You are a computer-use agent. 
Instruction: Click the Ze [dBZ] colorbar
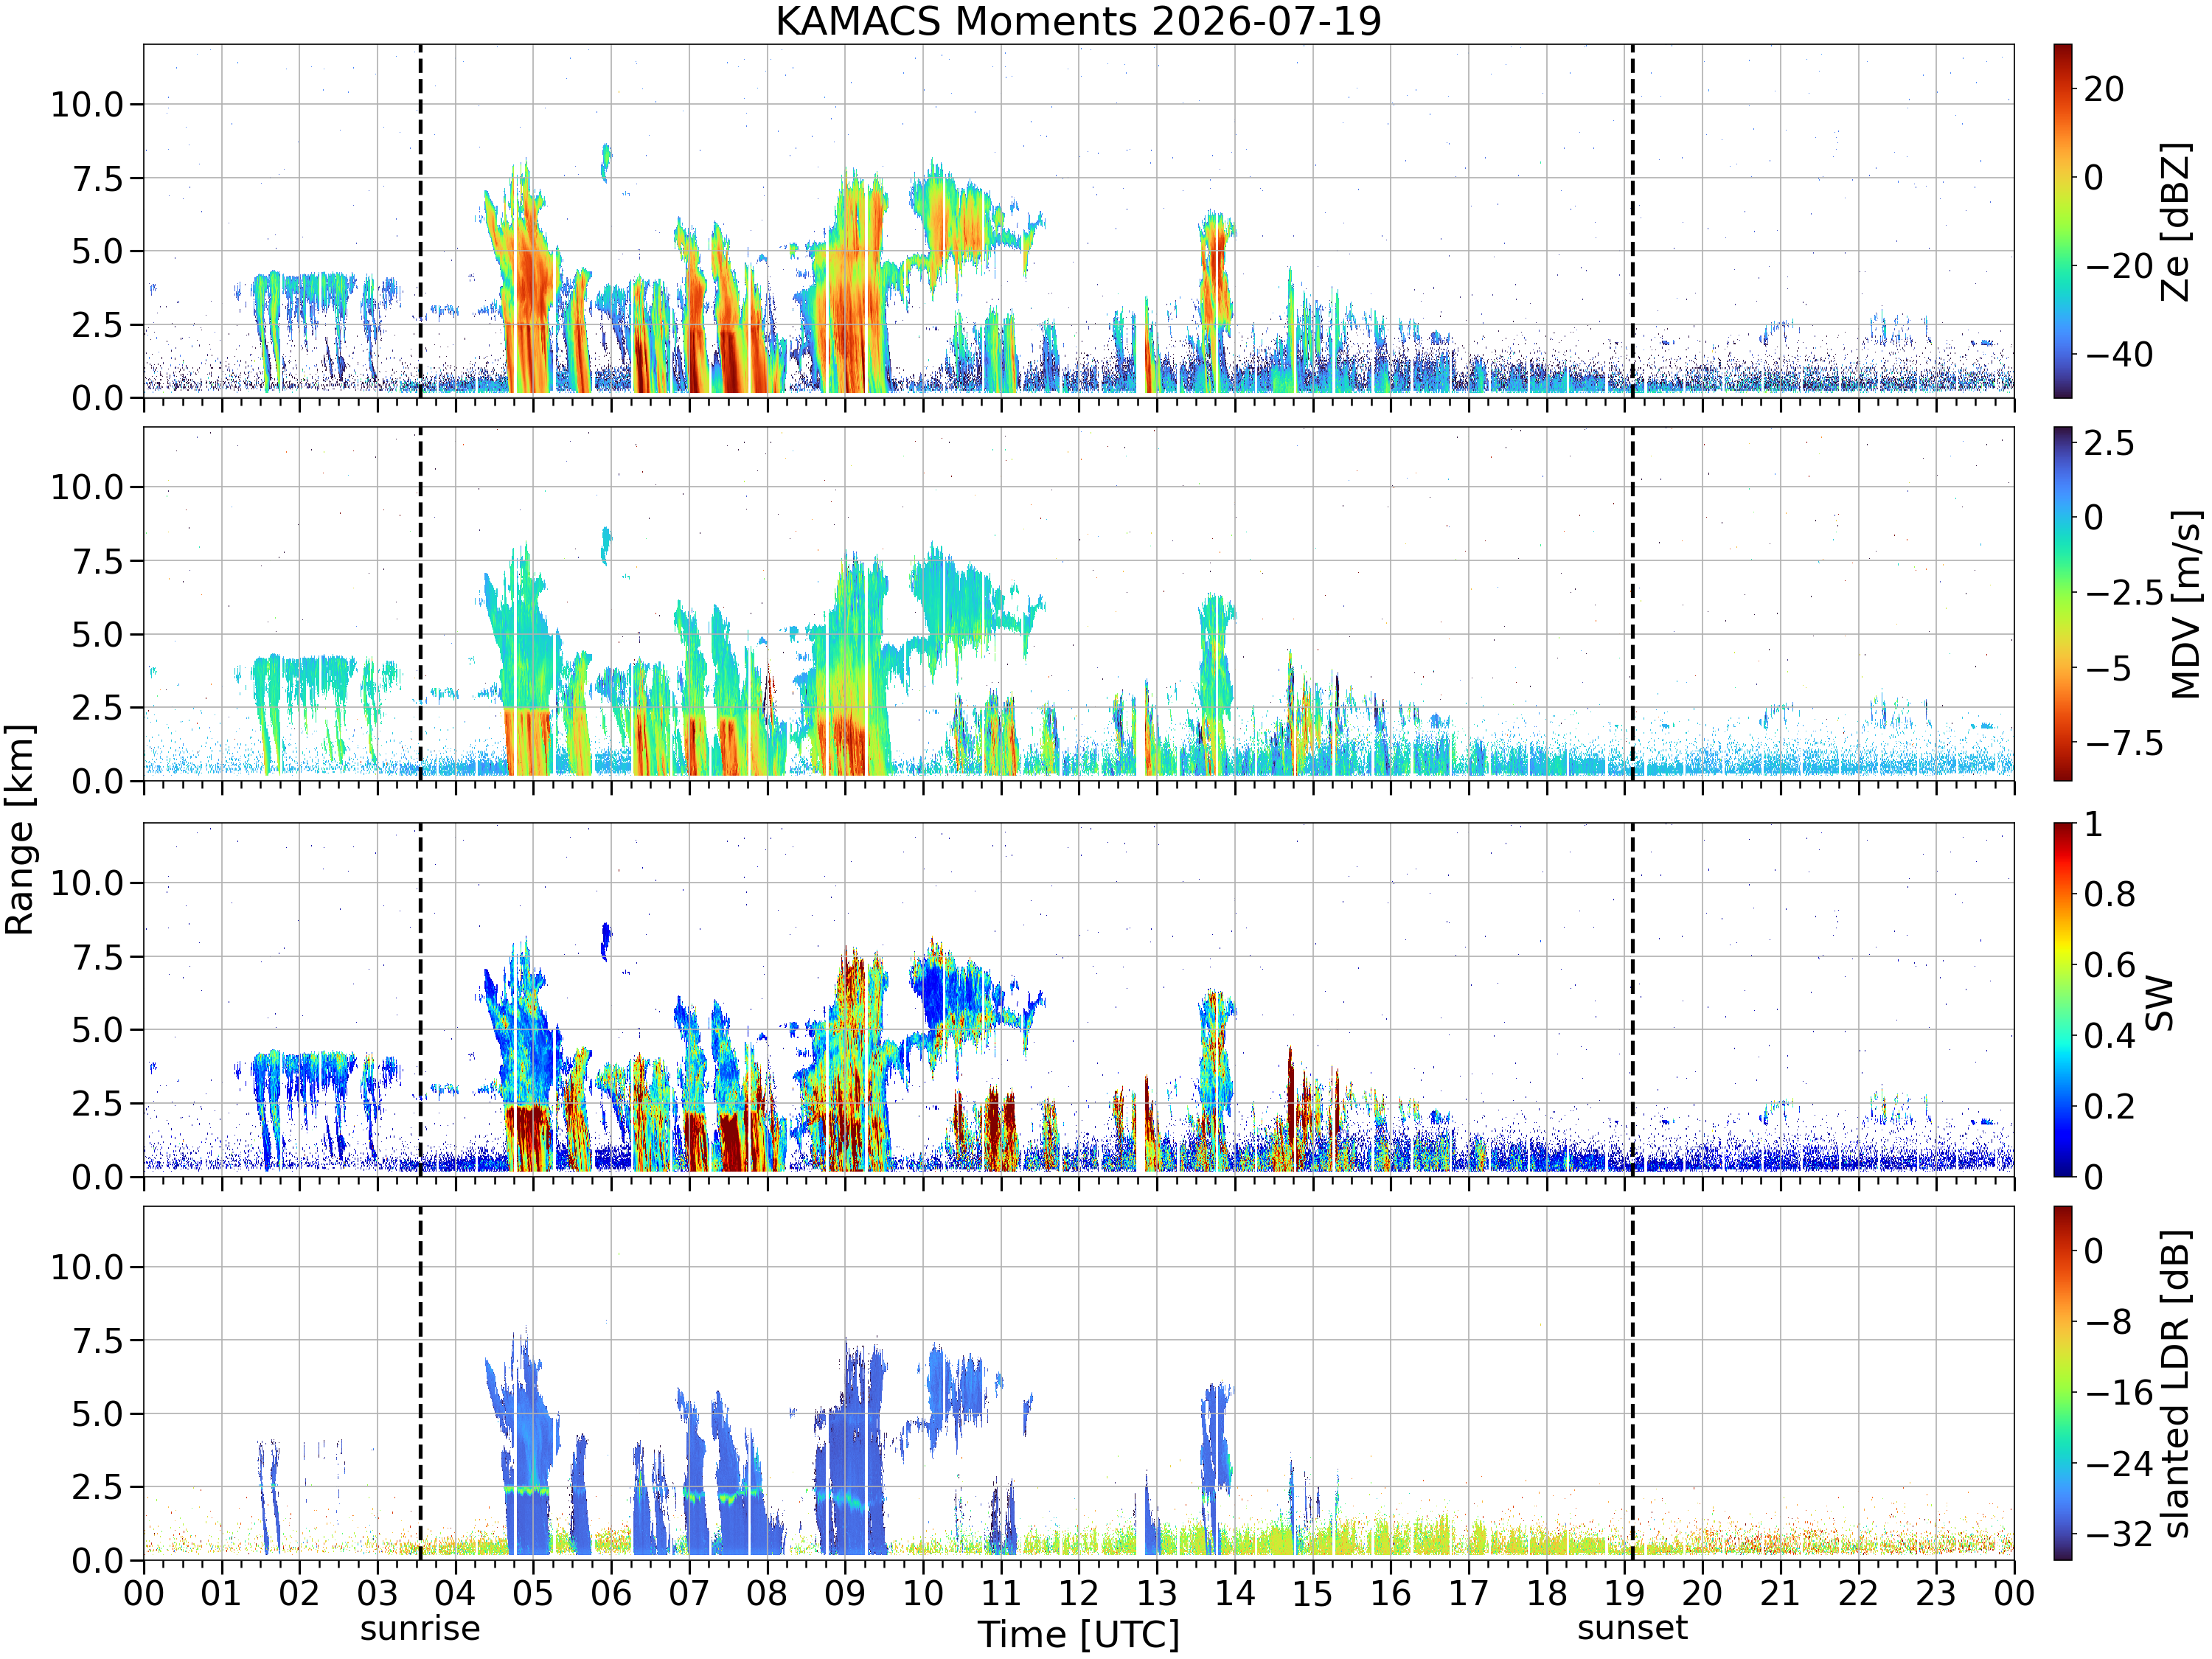click(x=2062, y=221)
